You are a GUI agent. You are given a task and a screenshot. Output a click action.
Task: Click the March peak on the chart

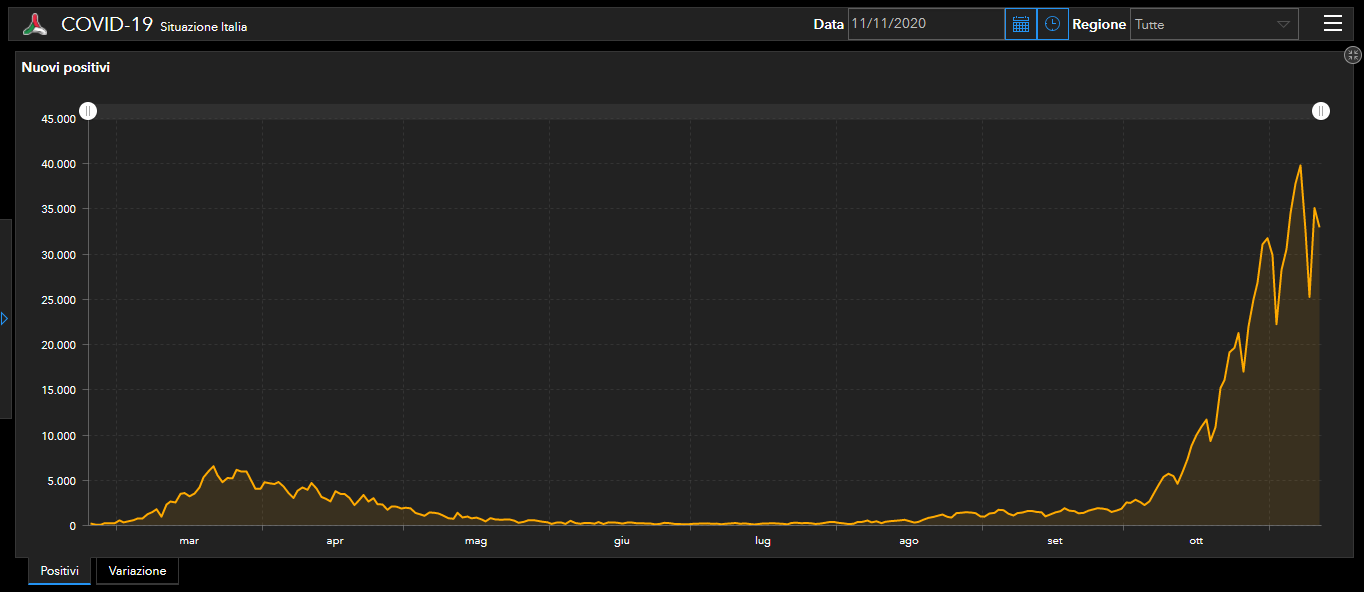212,466
